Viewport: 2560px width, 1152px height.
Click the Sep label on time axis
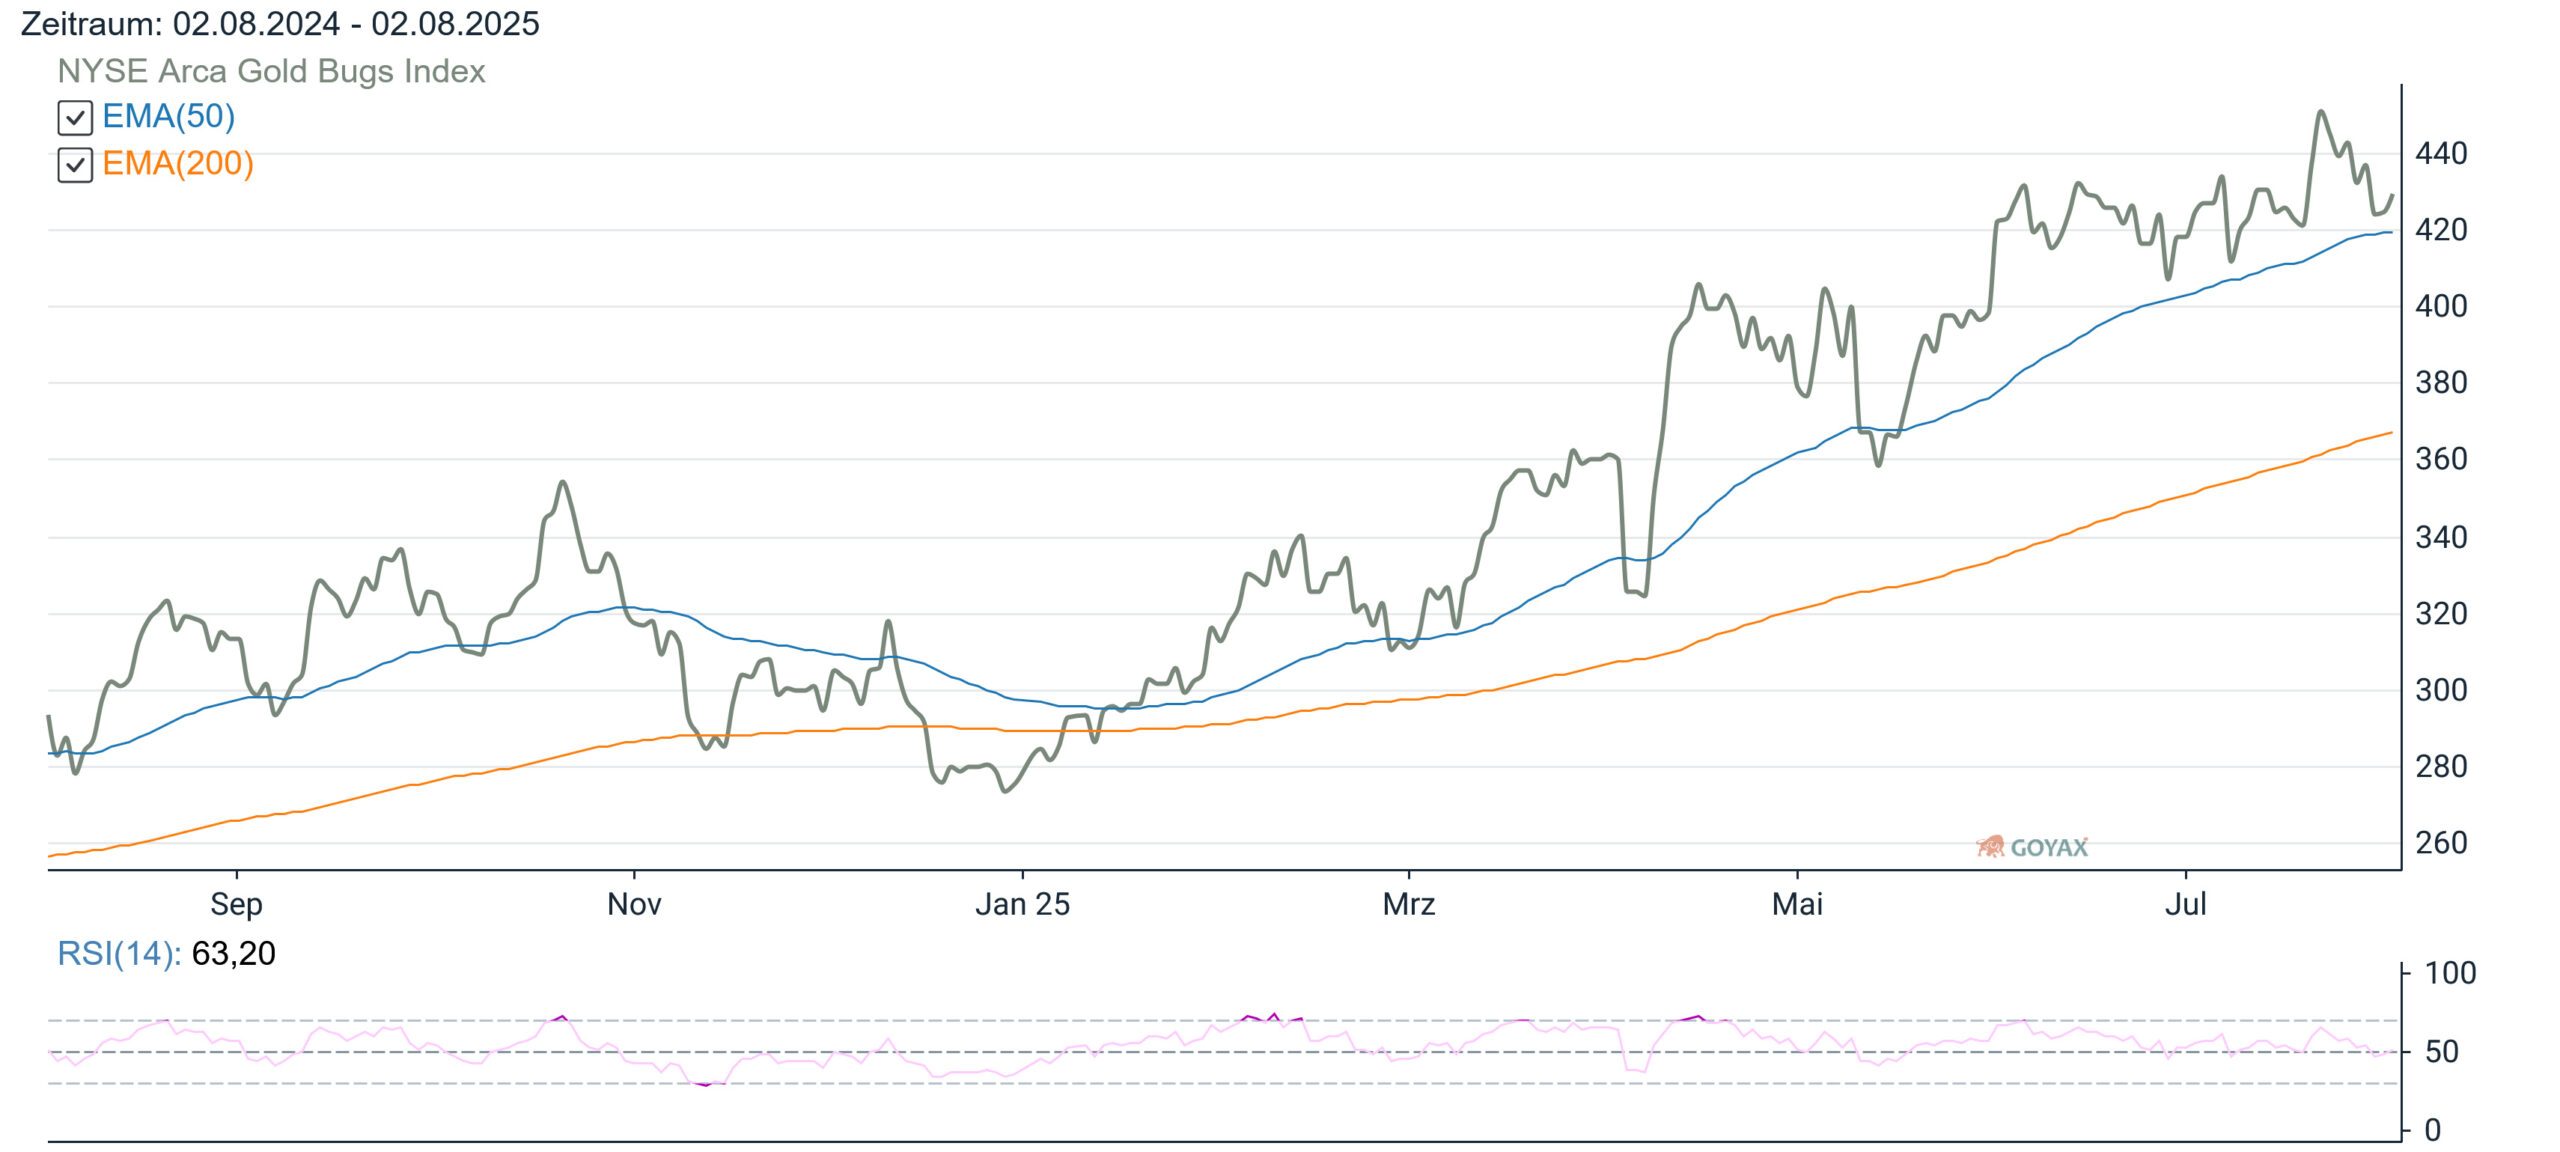[x=236, y=904]
